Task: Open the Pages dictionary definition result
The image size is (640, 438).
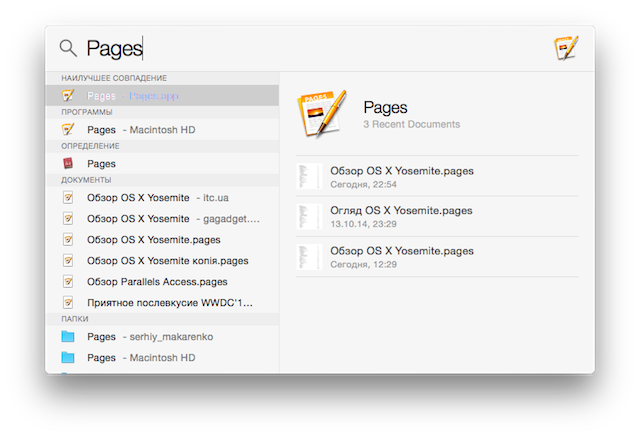Action: click(x=162, y=164)
